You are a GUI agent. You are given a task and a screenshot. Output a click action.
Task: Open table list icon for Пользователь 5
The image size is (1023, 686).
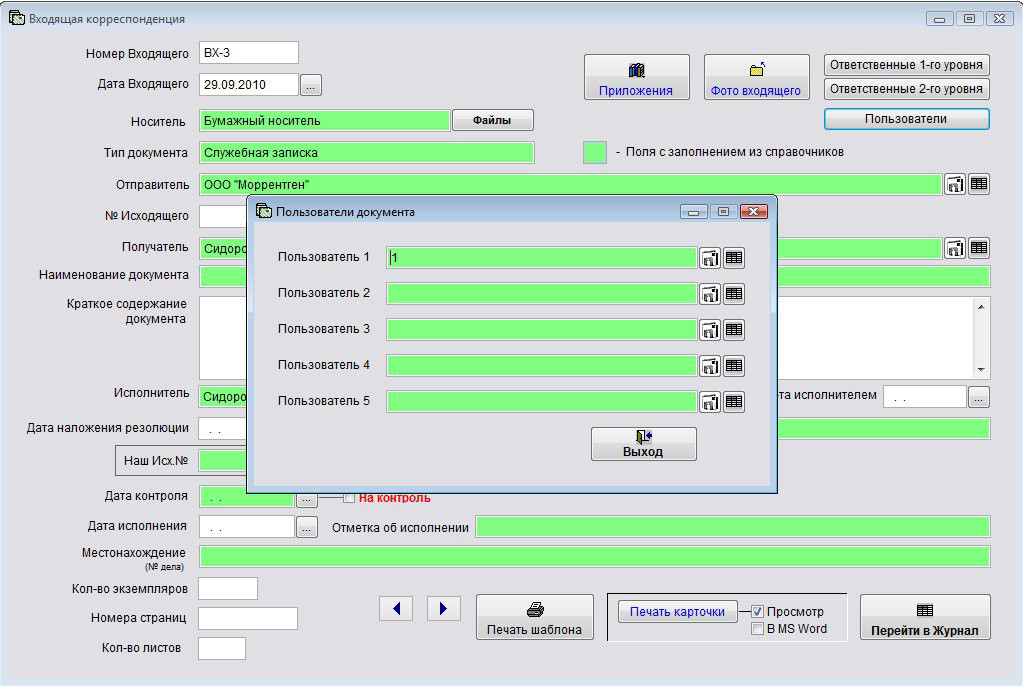[x=734, y=402]
